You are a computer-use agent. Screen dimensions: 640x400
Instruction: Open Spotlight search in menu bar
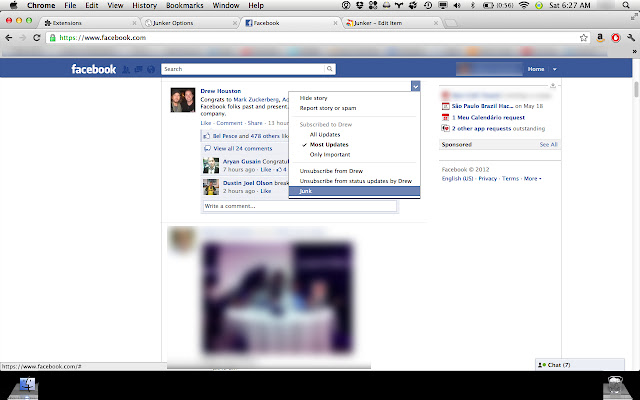[x=626, y=5]
